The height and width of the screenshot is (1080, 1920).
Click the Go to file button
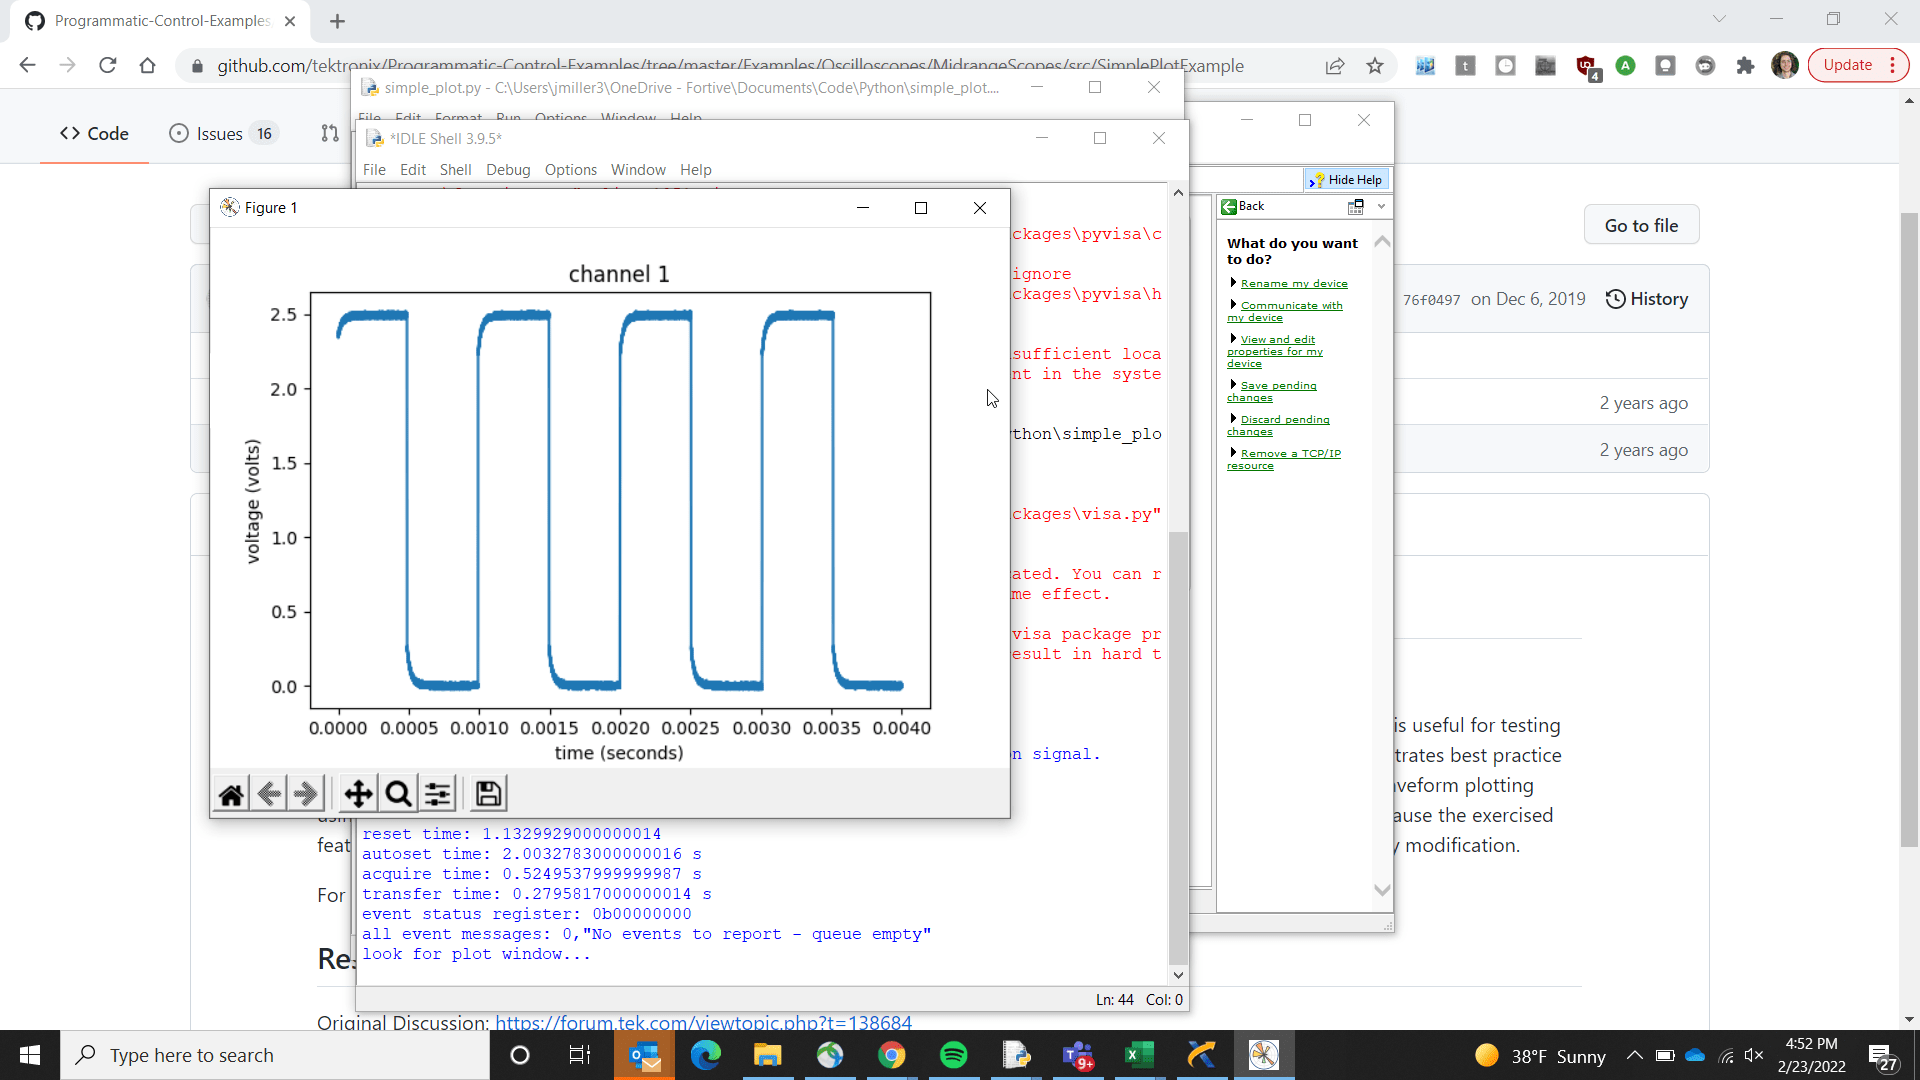tap(1640, 226)
